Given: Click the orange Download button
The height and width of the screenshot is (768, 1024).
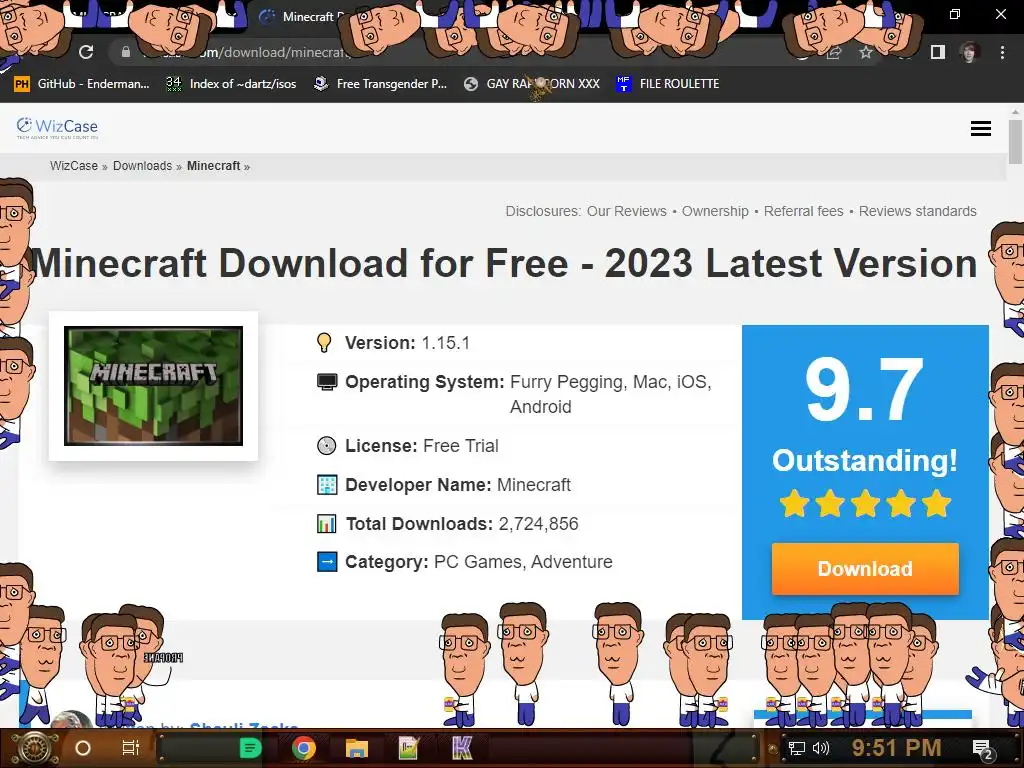Looking at the screenshot, I should [x=865, y=568].
